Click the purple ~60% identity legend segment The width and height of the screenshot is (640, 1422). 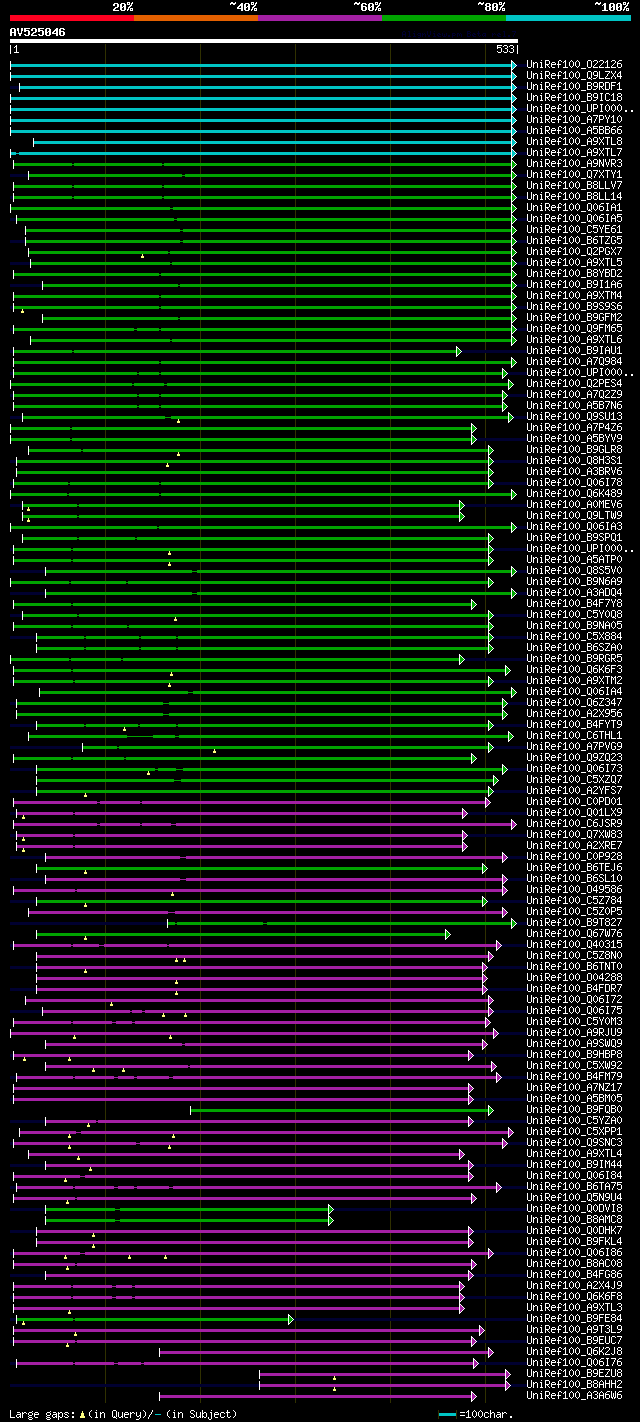coord(320,18)
